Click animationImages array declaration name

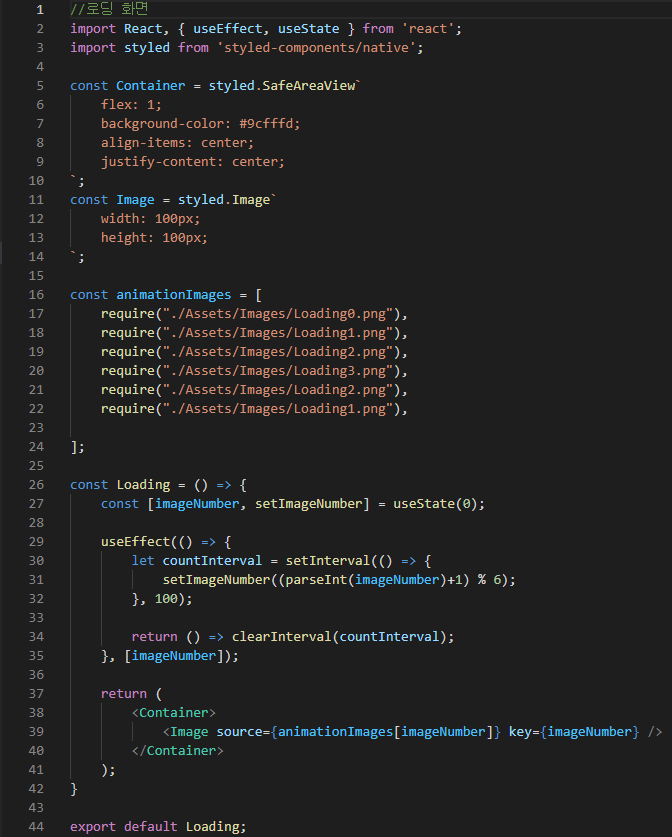174,295
